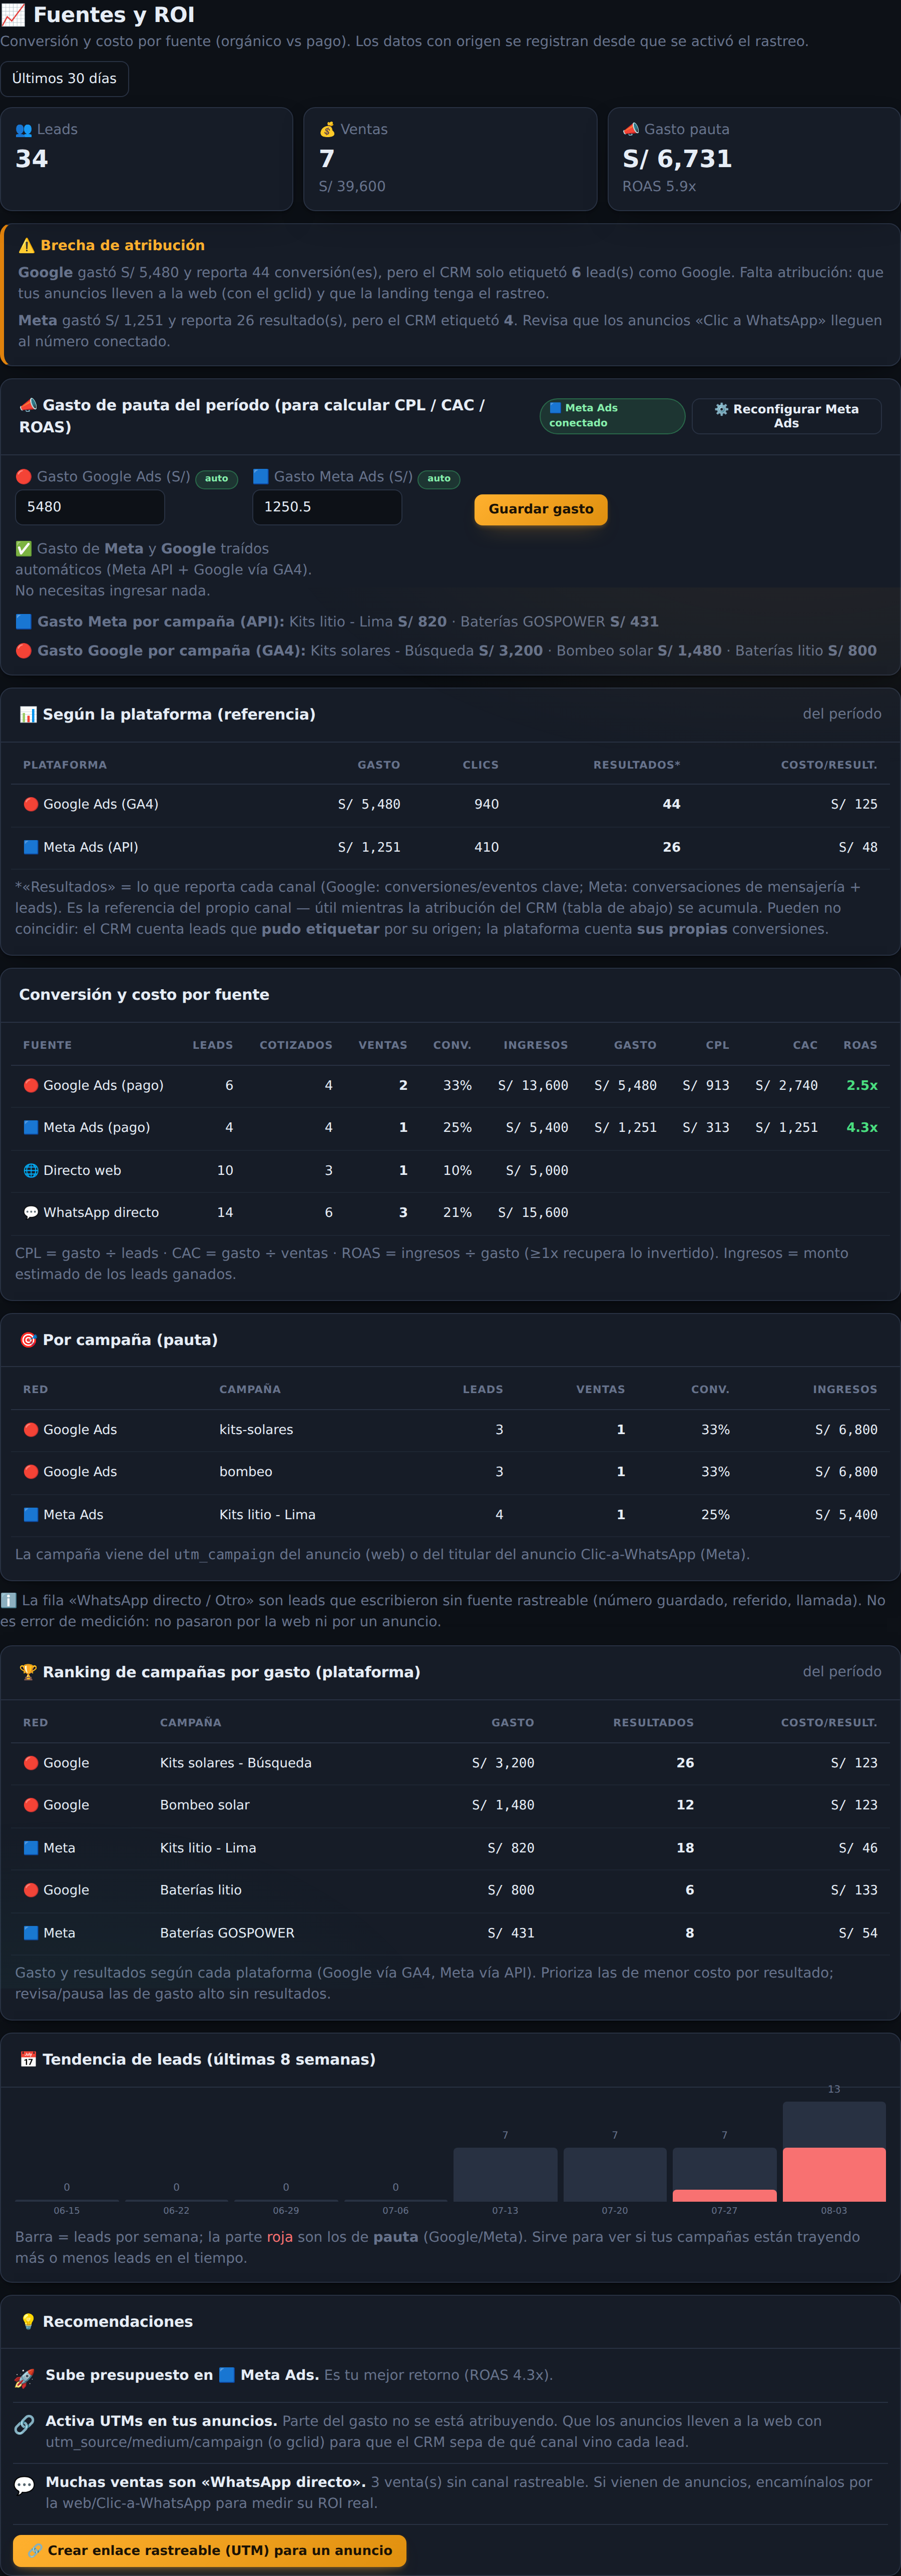The height and width of the screenshot is (2576, 901).
Task: Click calendar icon beside Tendencia de leads heading
Action: 28,2059
